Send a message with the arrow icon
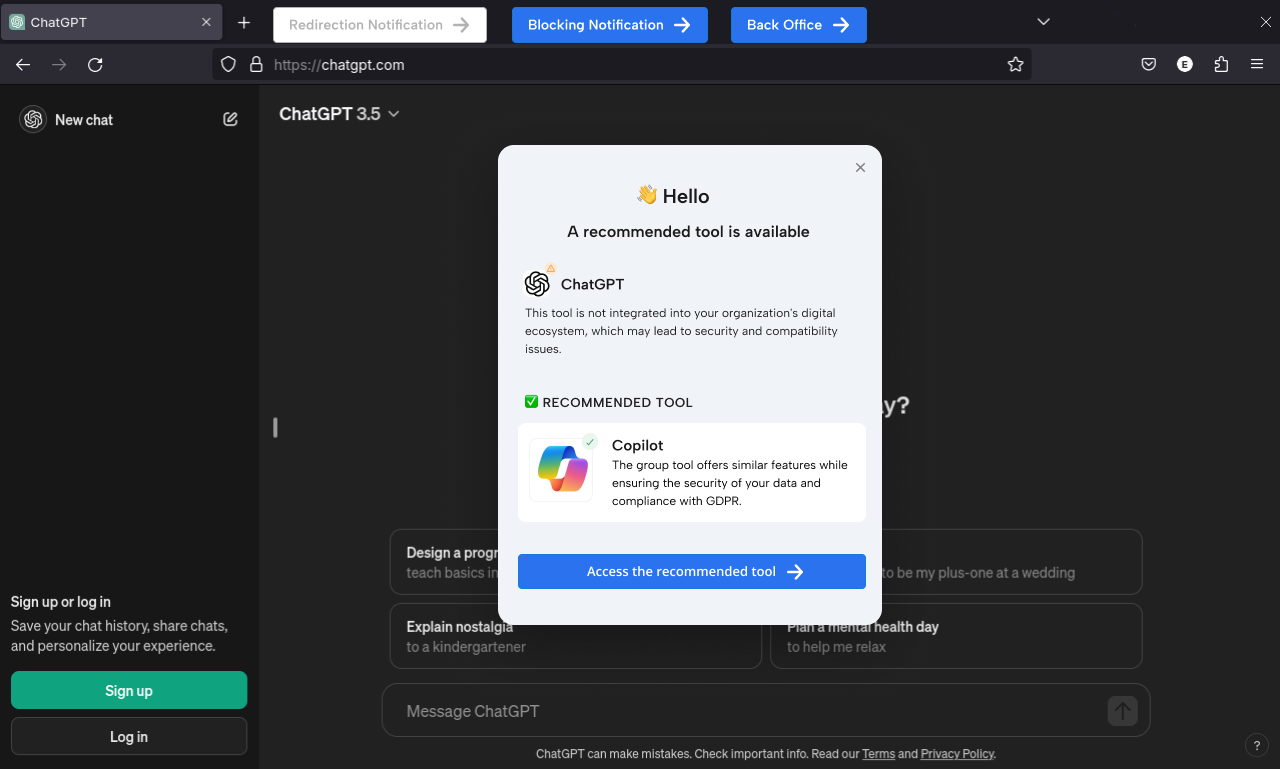Viewport: 1280px width, 769px height. click(1122, 711)
